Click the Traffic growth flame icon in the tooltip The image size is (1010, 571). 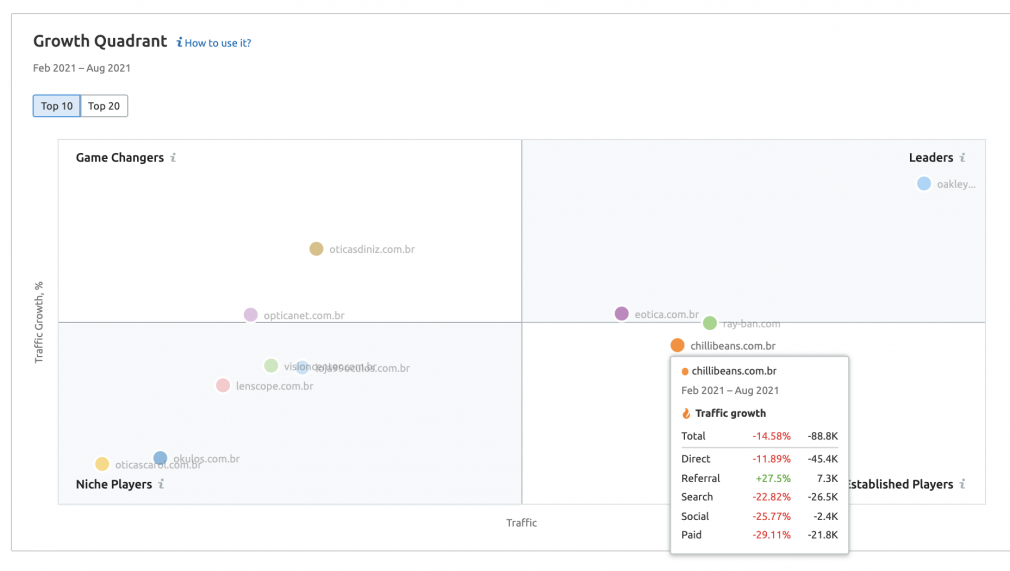pos(686,413)
